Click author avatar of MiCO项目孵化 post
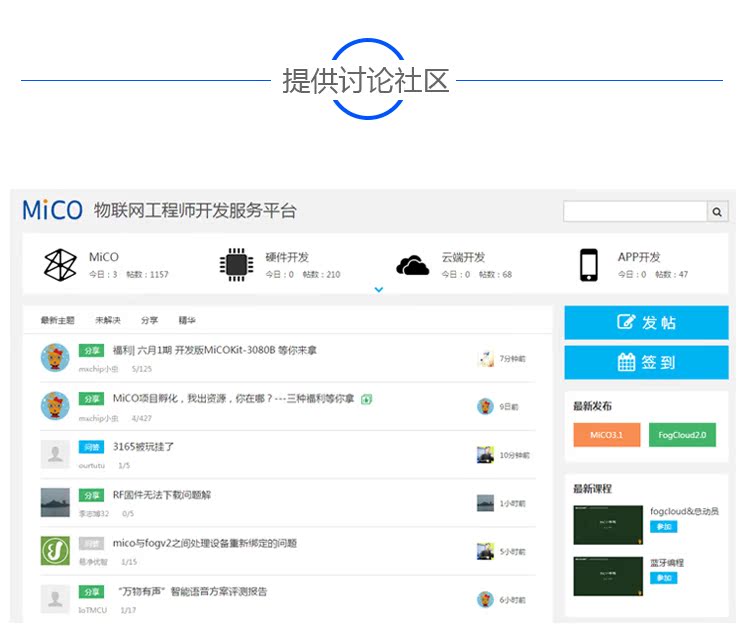This screenshot has height=638, width=750. (55, 406)
